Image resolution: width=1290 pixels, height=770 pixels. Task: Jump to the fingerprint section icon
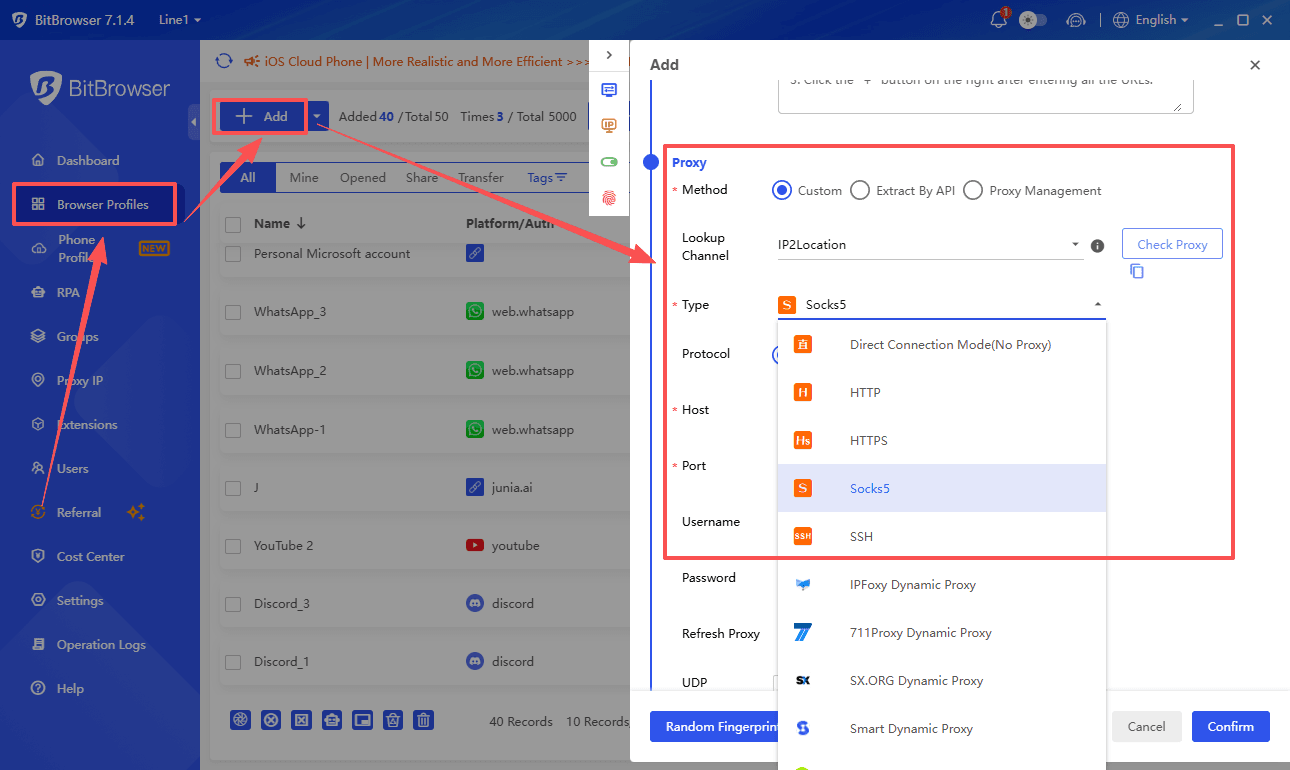[x=609, y=197]
